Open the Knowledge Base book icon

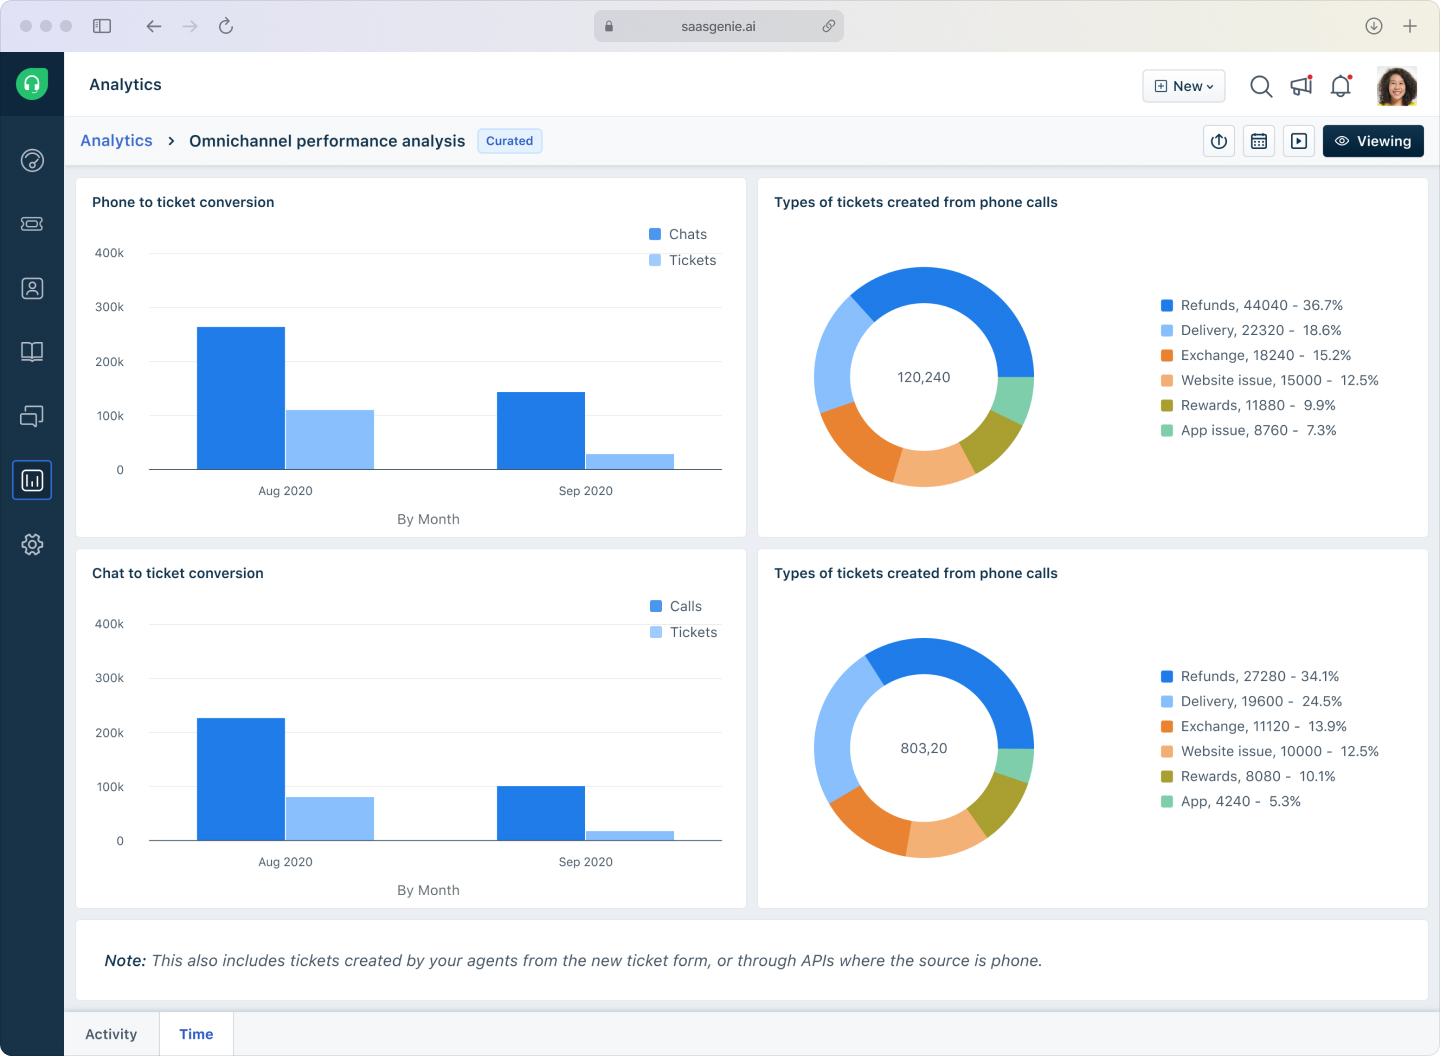click(32, 352)
